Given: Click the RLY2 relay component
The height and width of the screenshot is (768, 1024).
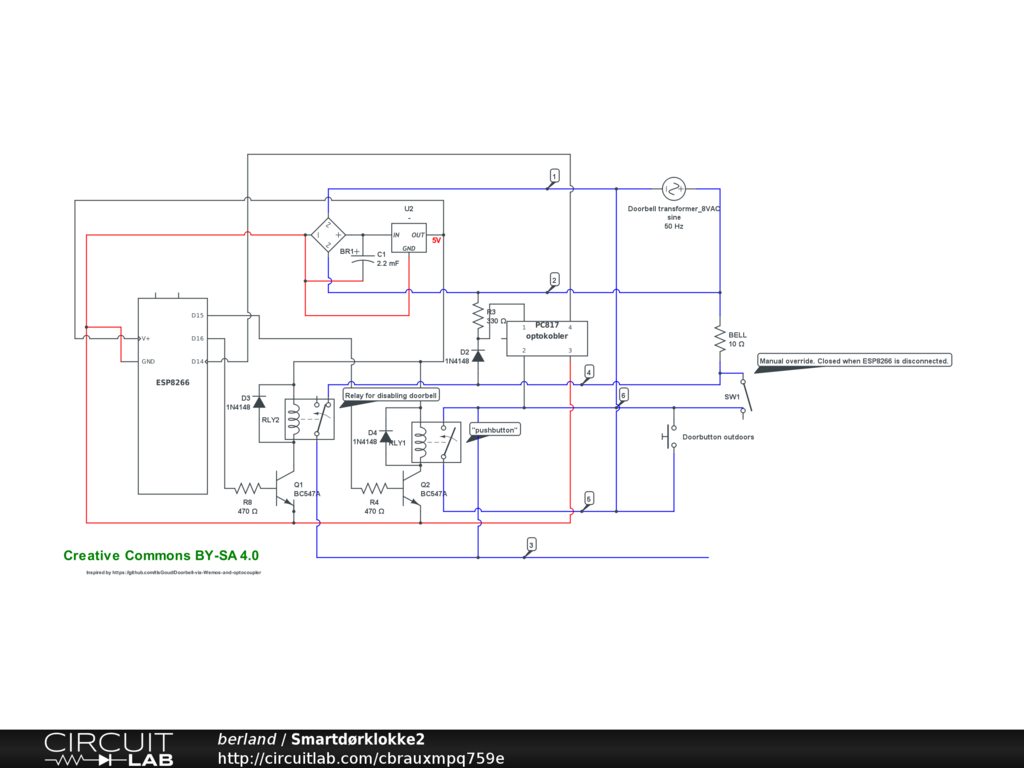Looking at the screenshot, I should pyautogui.click(x=309, y=419).
